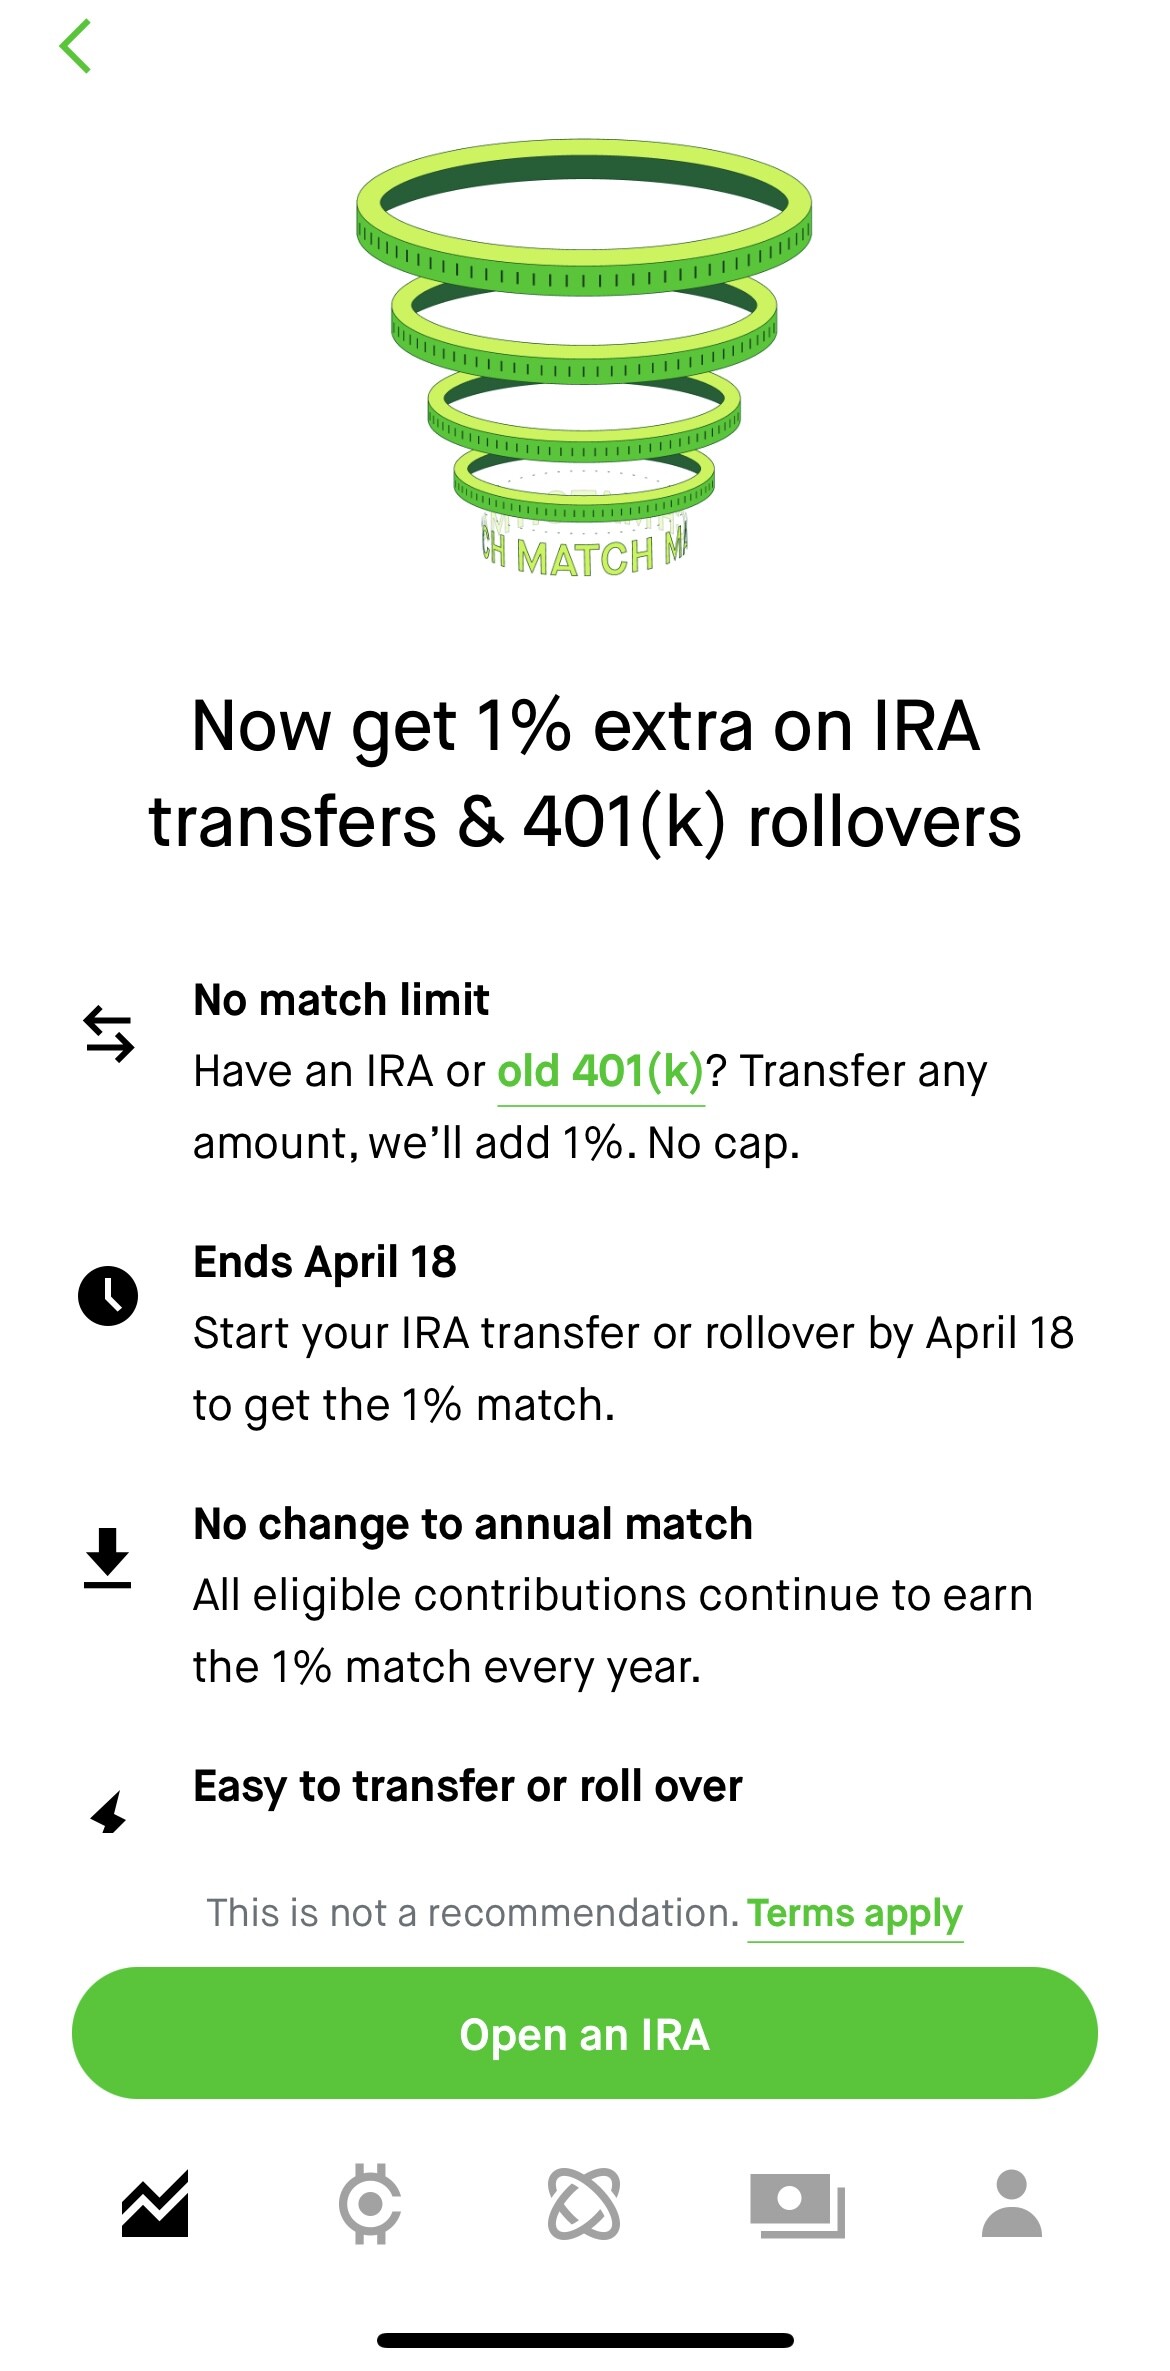Select the clock icon next to Ends April 18
The image size is (1170, 2371).
pyautogui.click(x=110, y=1297)
